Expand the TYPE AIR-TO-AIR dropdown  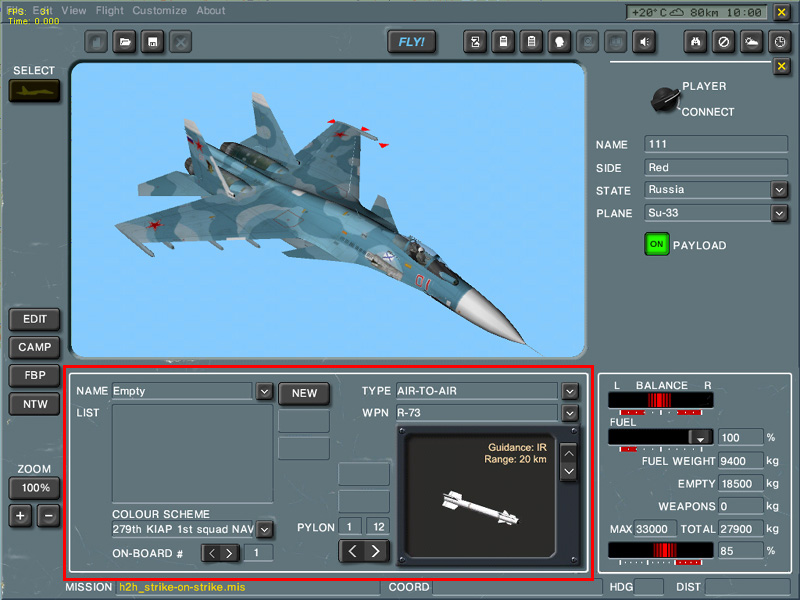click(570, 391)
